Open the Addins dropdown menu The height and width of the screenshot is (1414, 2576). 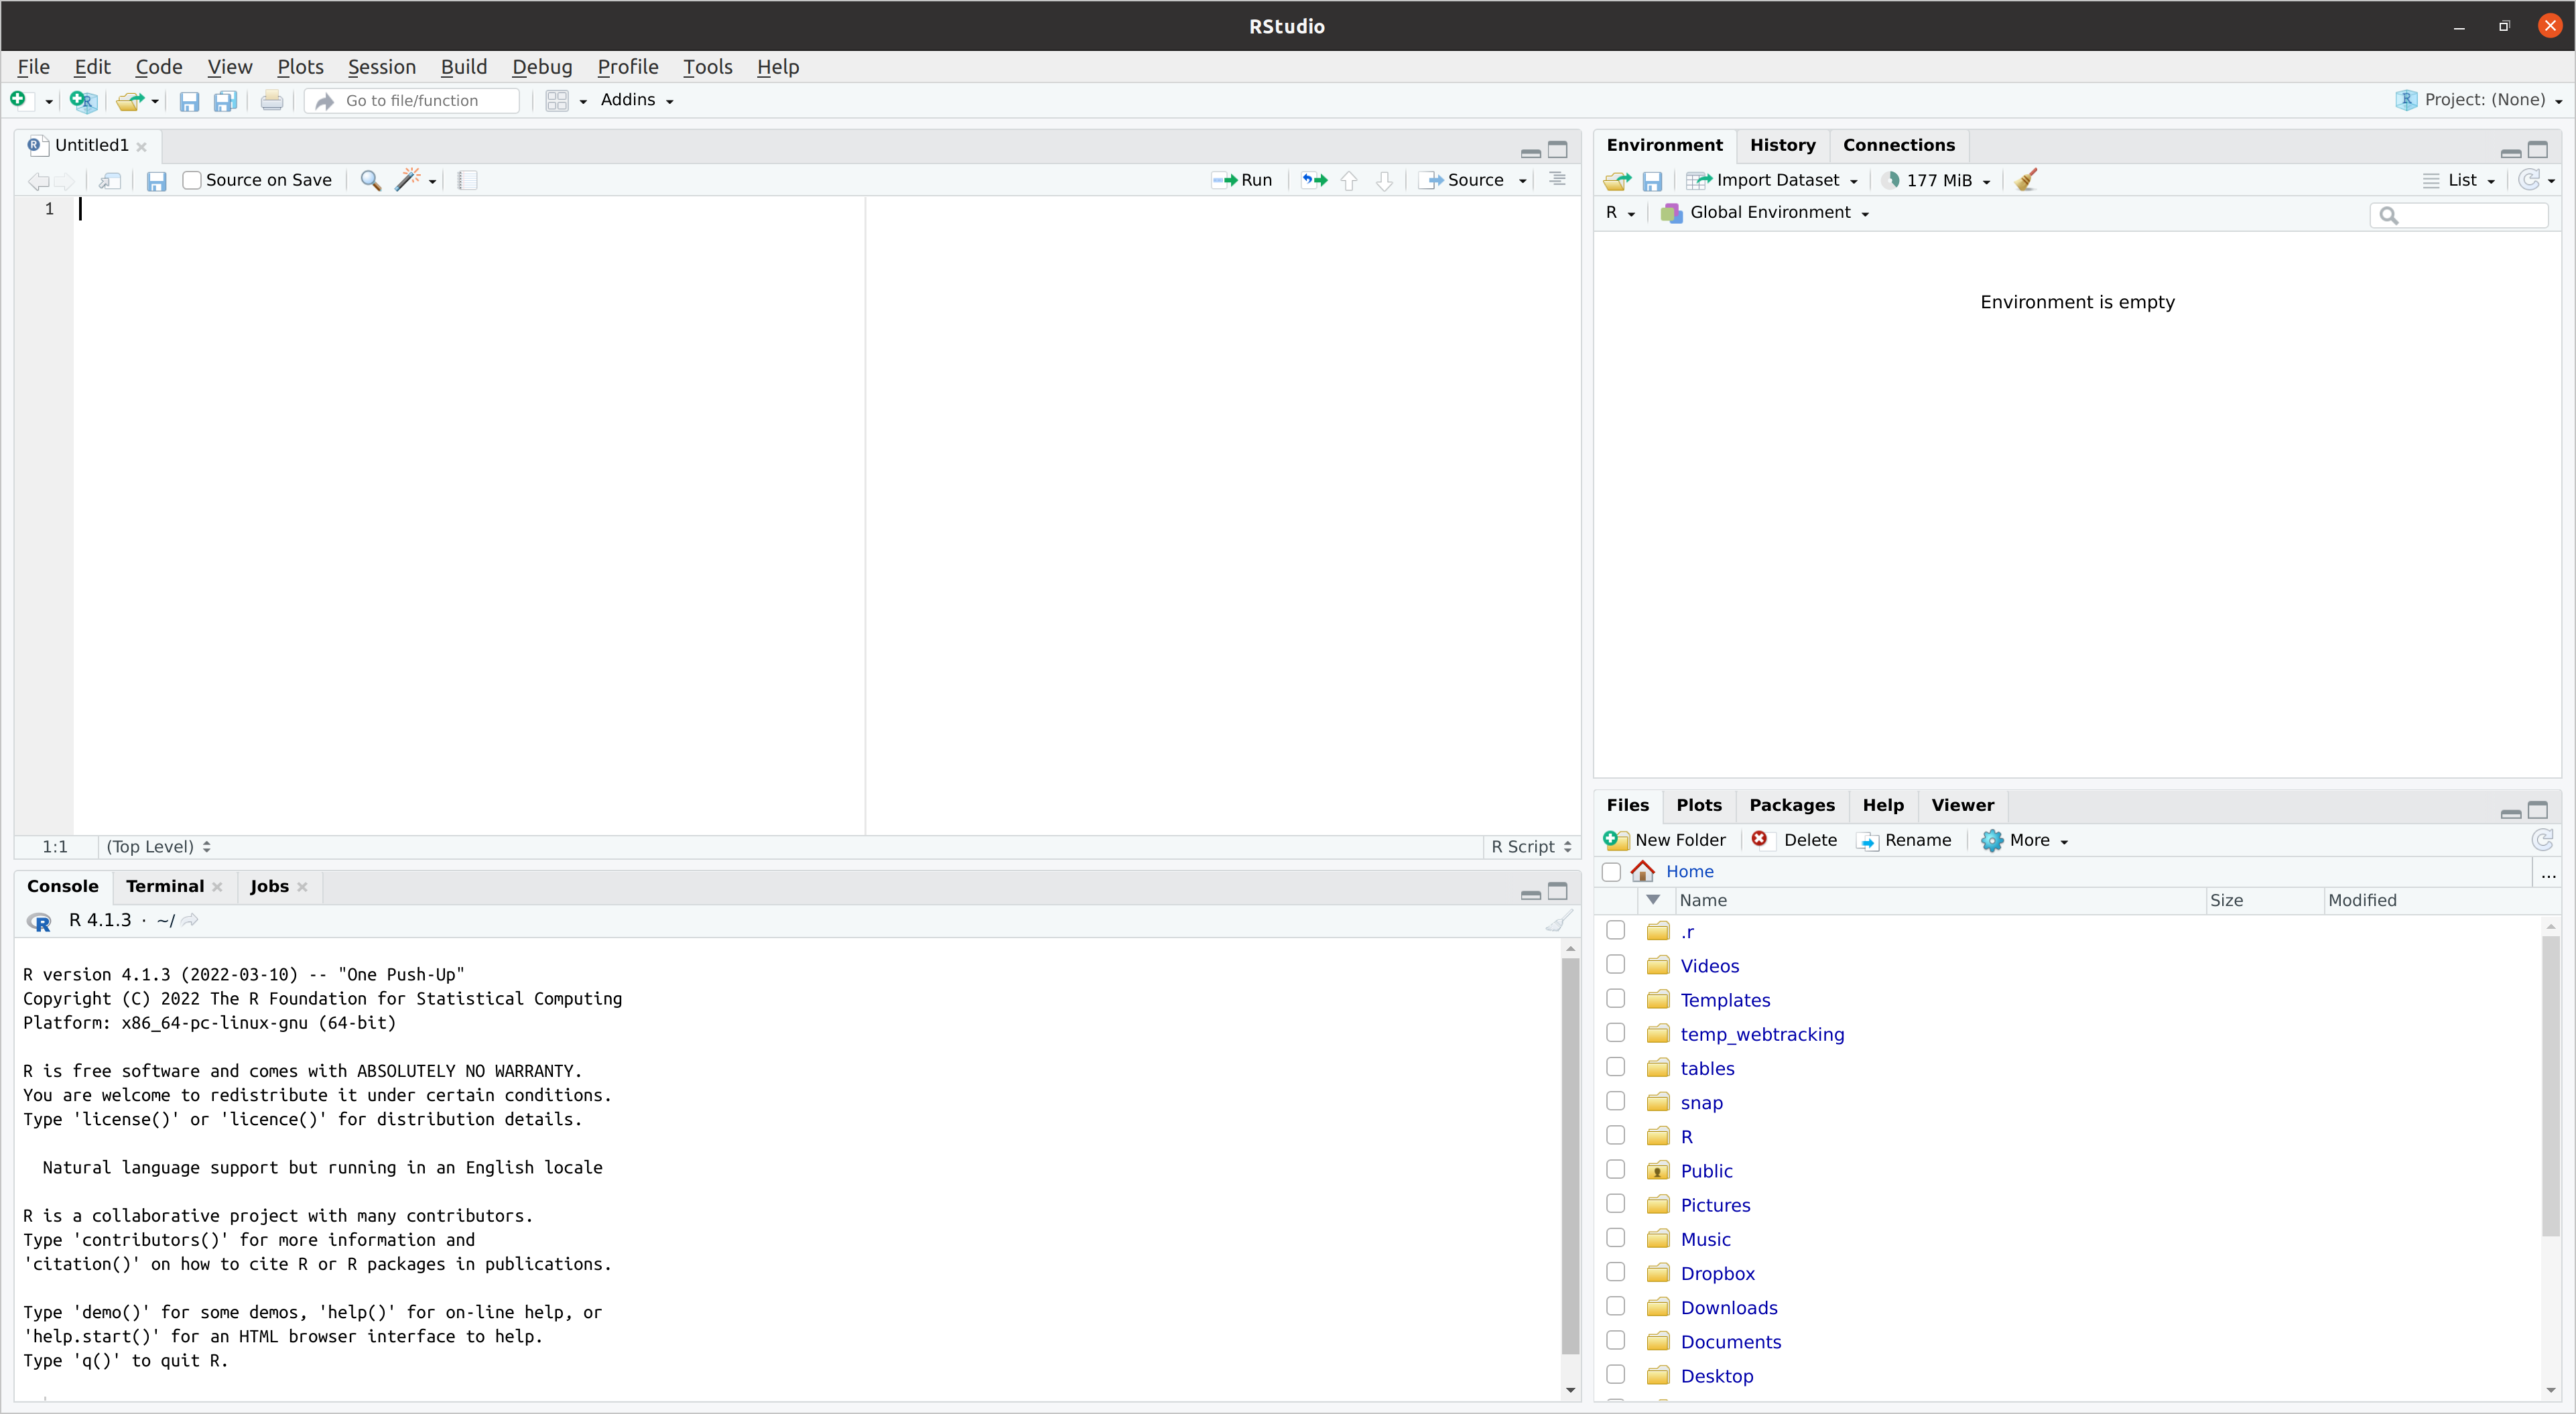point(636,100)
